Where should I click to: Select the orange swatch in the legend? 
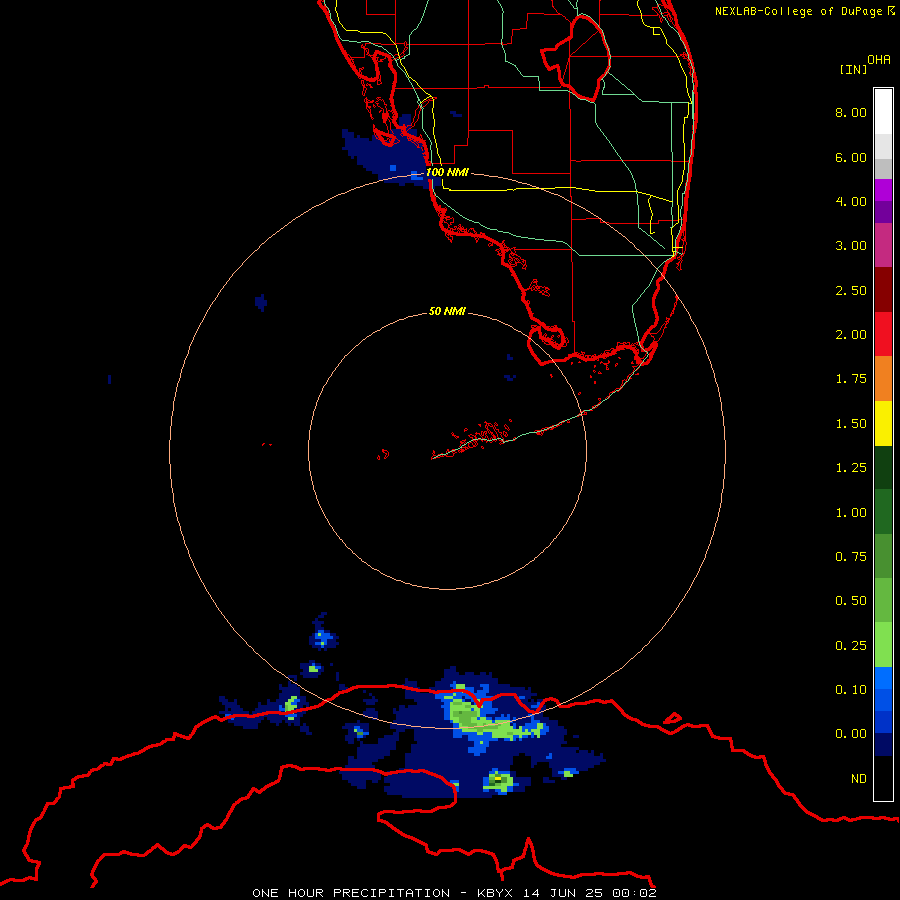(883, 379)
